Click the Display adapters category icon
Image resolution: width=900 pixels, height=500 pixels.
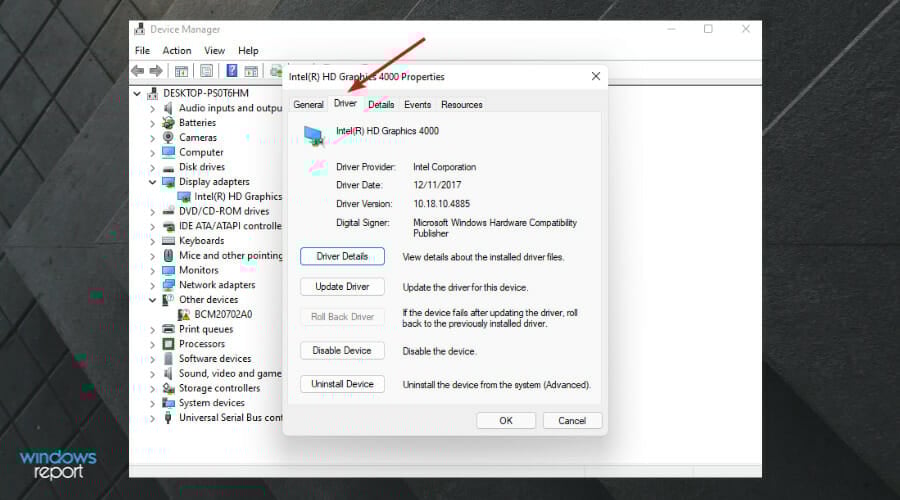(168, 182)
